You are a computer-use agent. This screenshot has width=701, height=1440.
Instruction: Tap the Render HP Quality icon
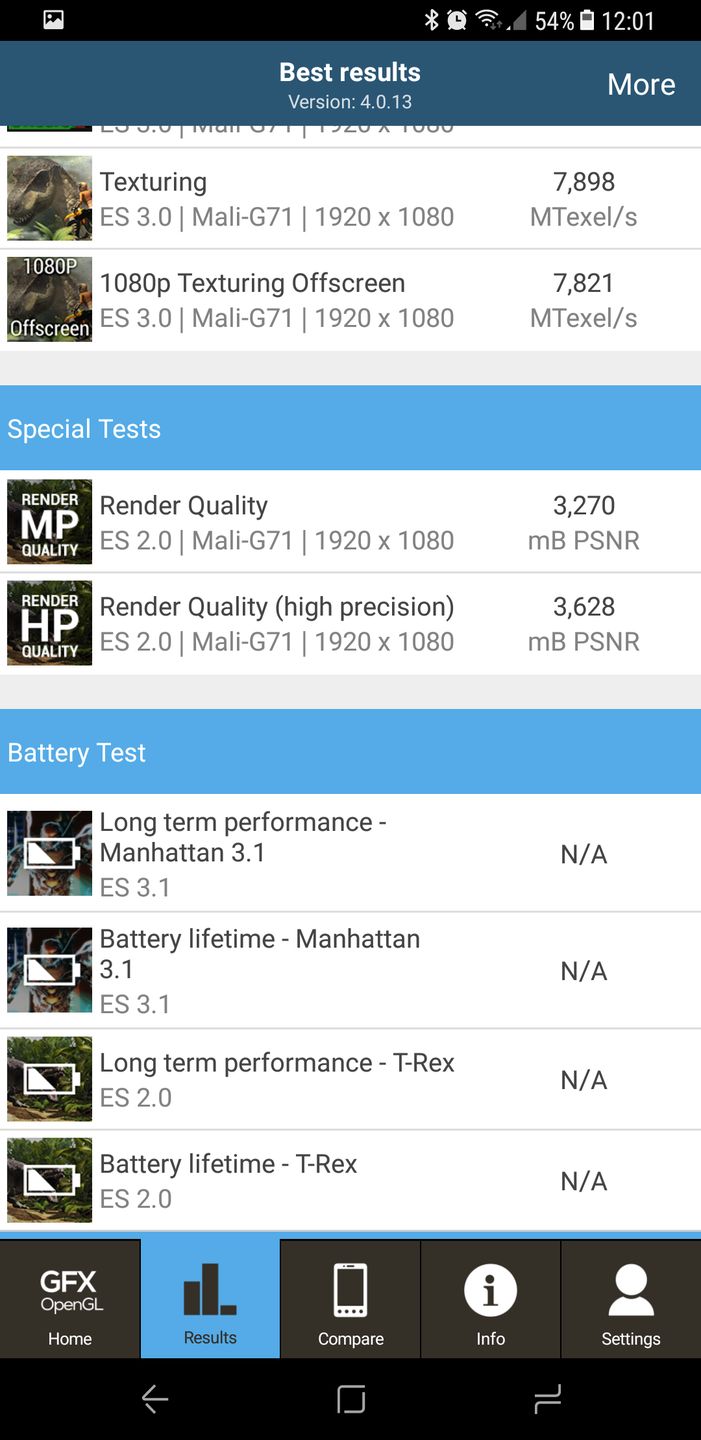[50, 623]
